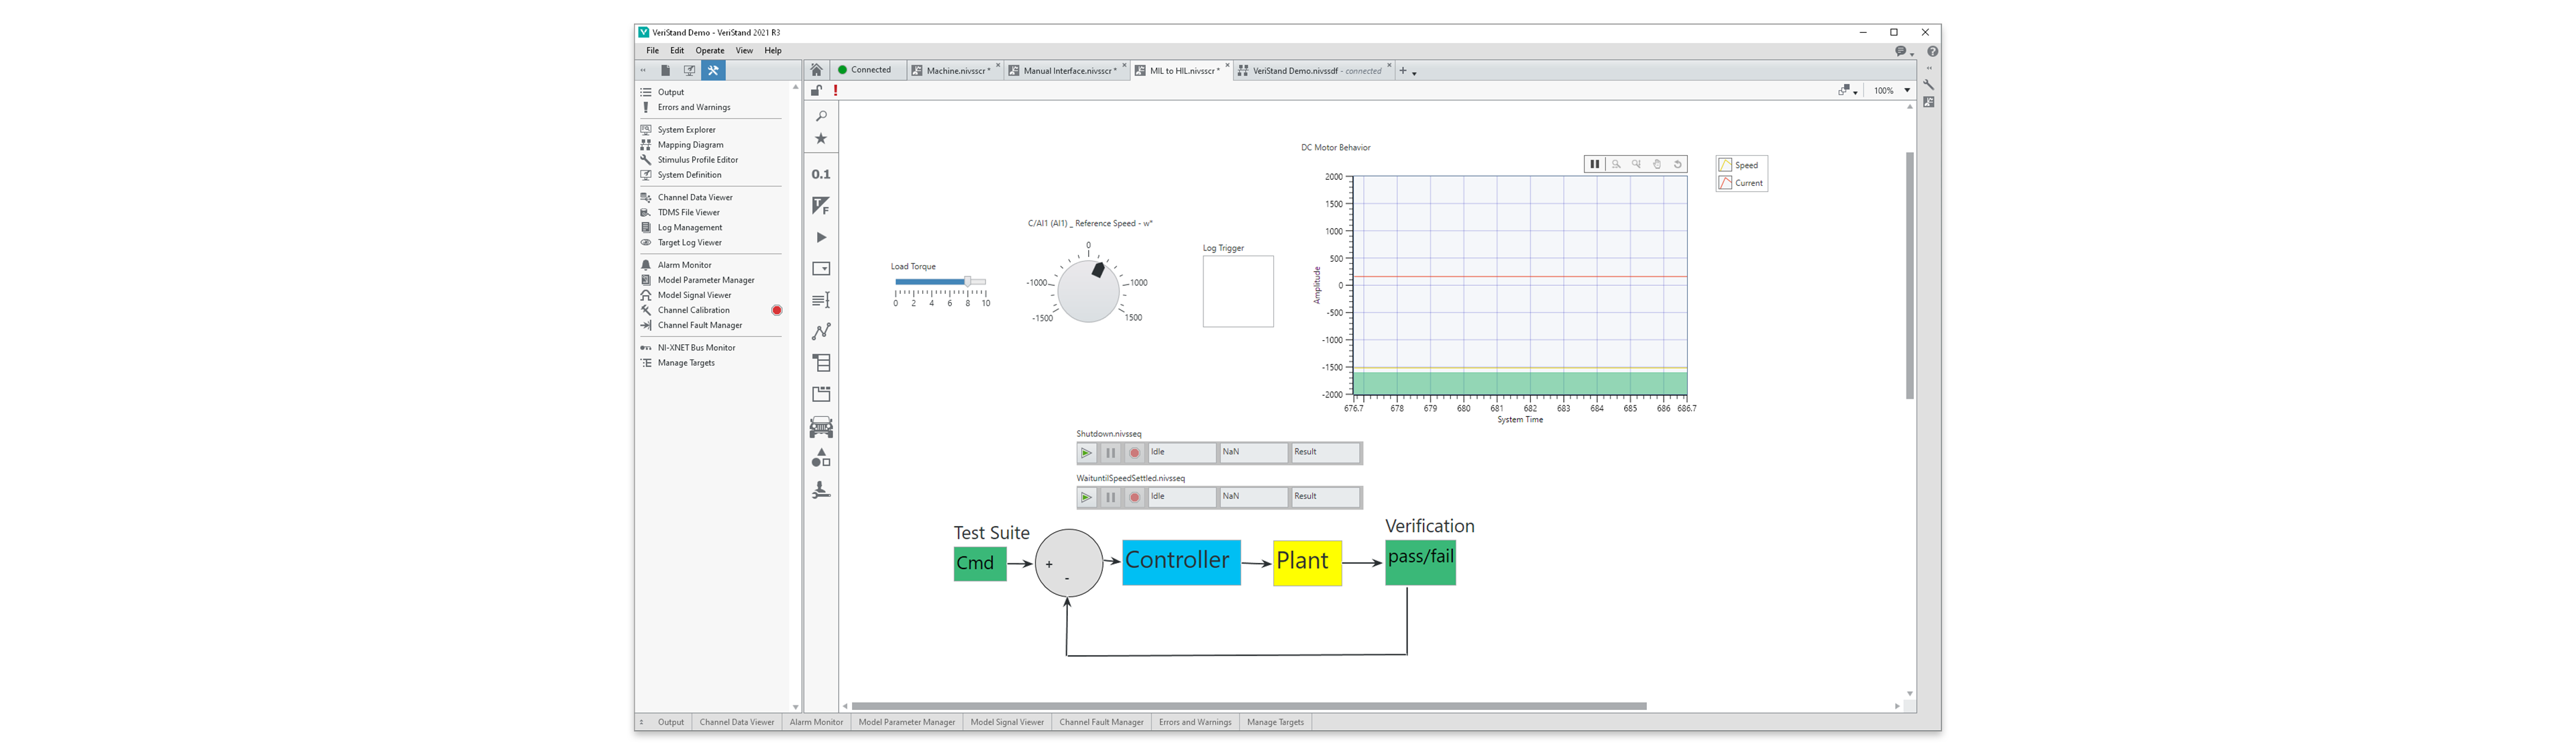Open the feedback speech bubble icon
This screenshot has width=2576, height=755.
point(1901,51)
